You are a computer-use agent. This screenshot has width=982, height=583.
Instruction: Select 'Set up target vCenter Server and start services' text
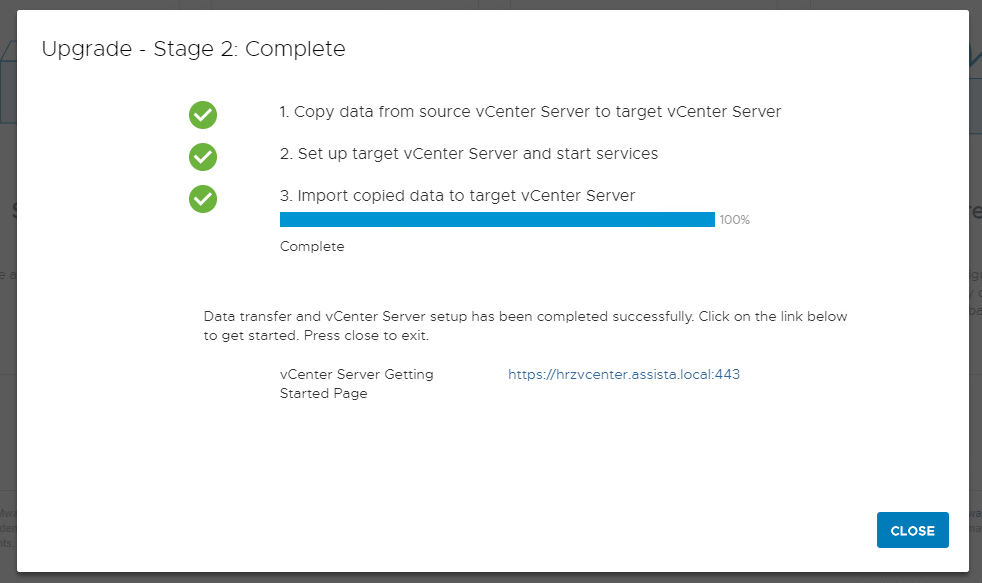tap(468, 153)
